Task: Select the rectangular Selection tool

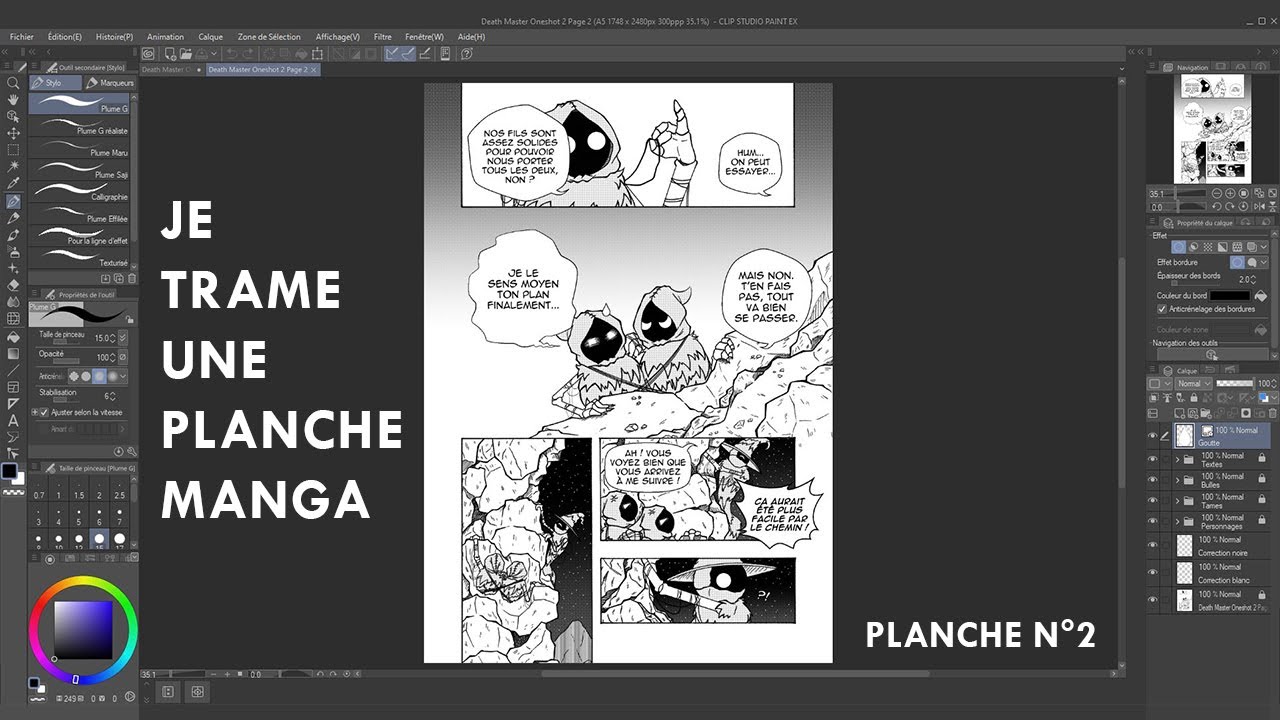Action: point(13,150)
